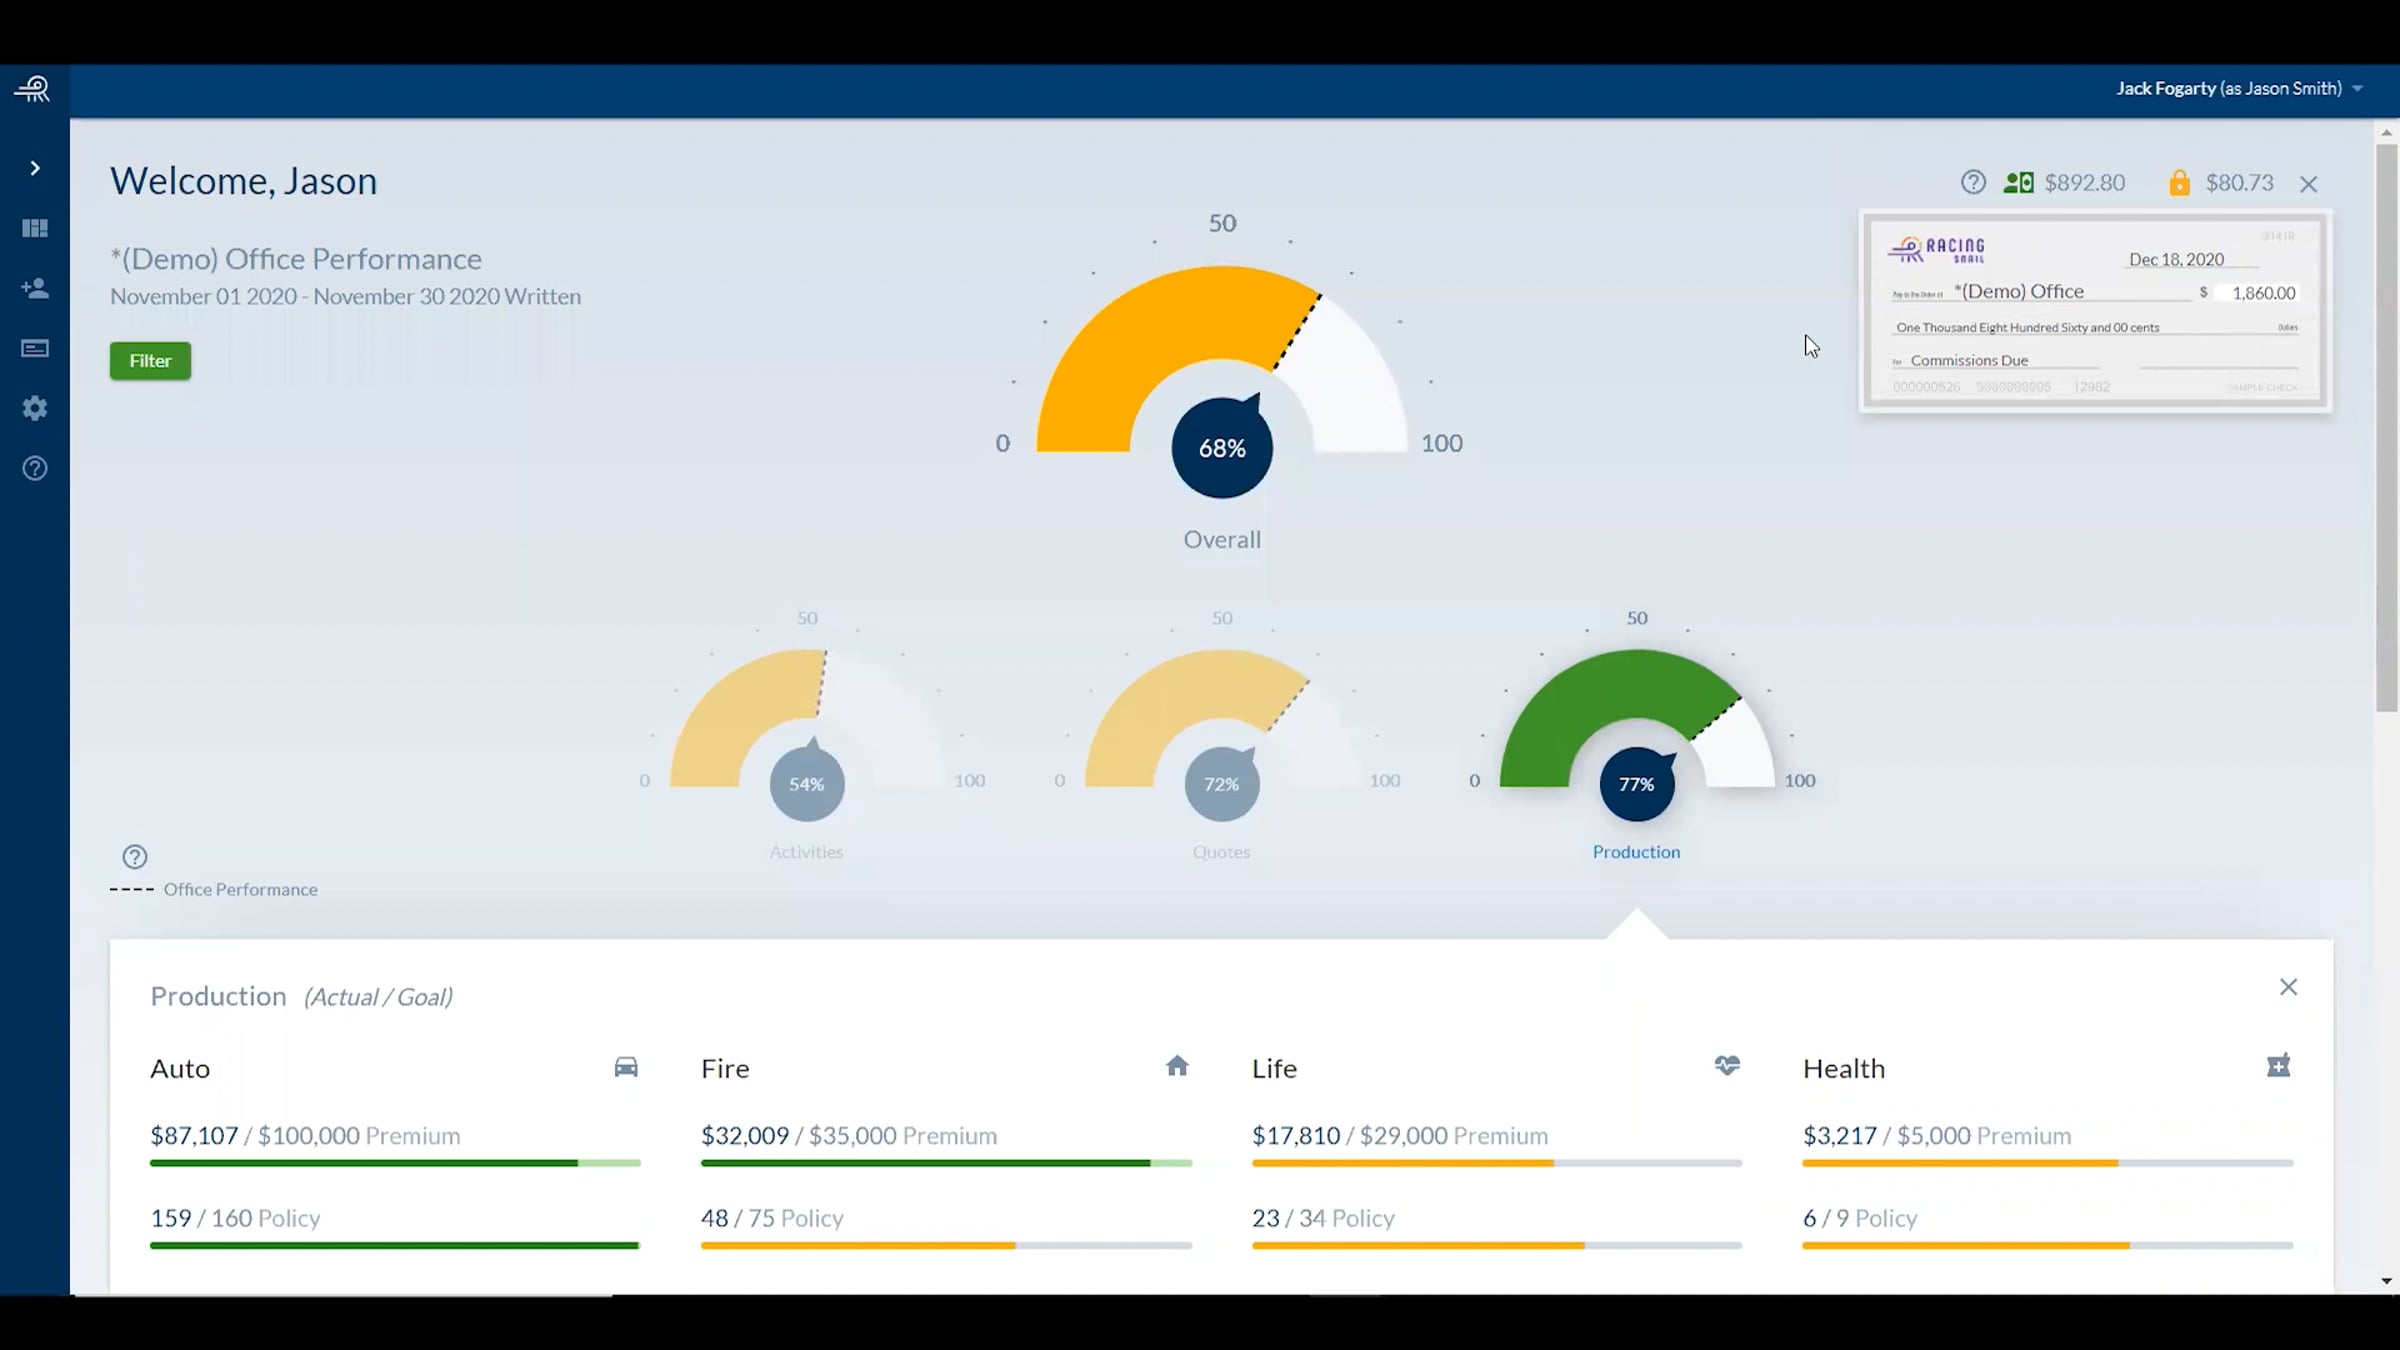This screenshot has width=2400, height=1350.
Task: Click the 159 / 160 Policy text
Action: click(x=235, y=1218)
